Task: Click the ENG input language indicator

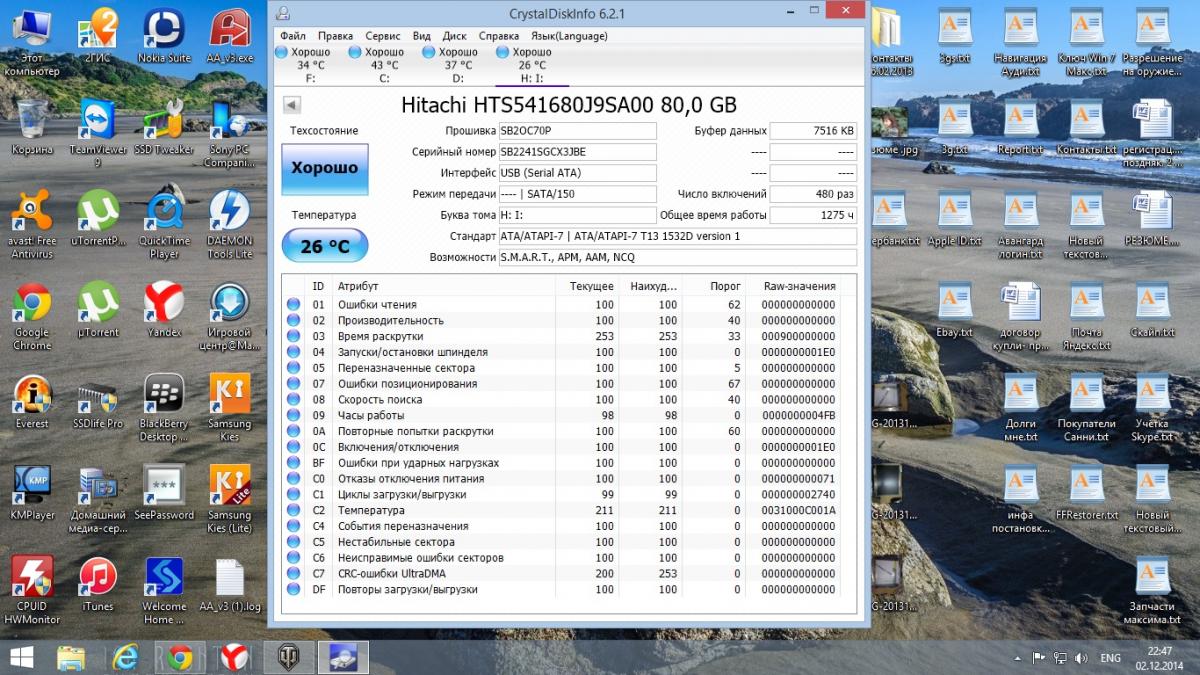Action: coord(1111,658)
